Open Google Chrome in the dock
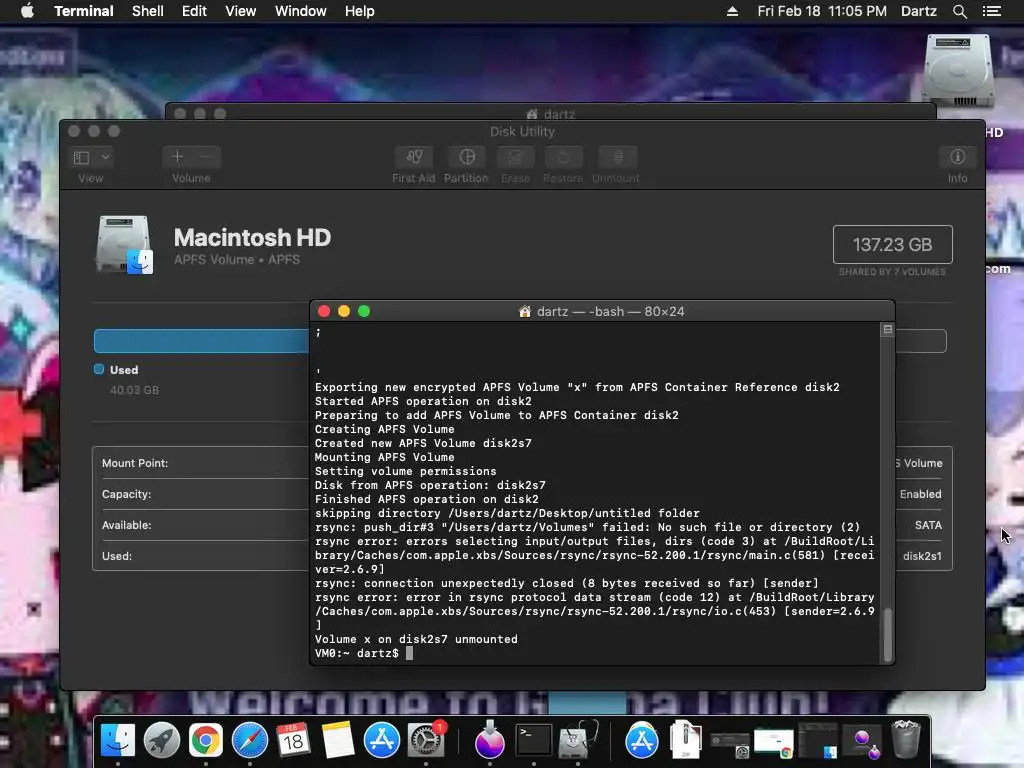 pos(206,741)
